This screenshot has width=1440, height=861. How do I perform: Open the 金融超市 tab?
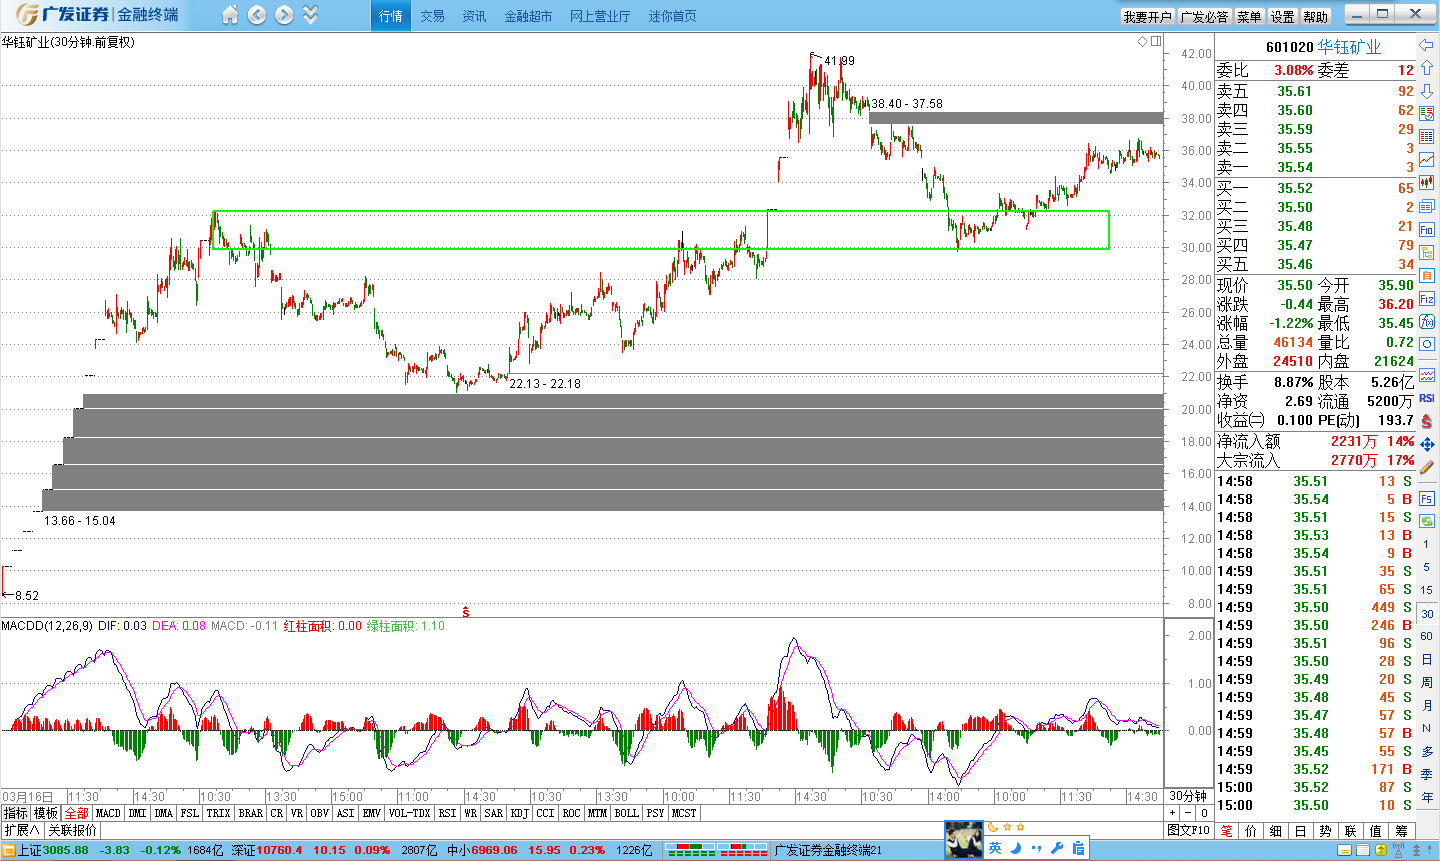528,16
